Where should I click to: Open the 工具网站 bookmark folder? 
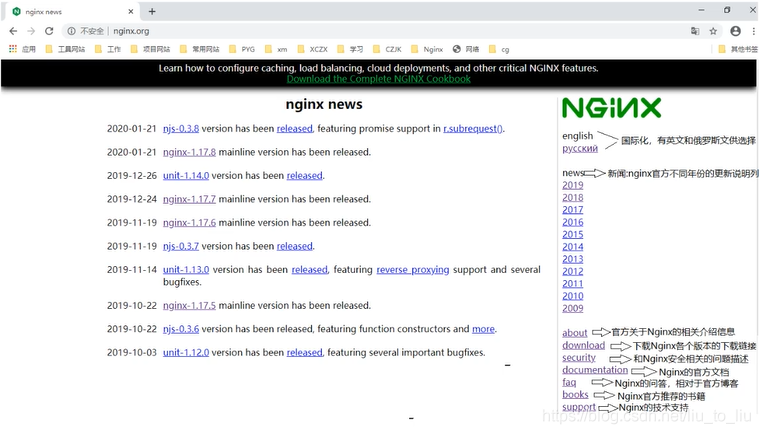click(x=65, y=49)
